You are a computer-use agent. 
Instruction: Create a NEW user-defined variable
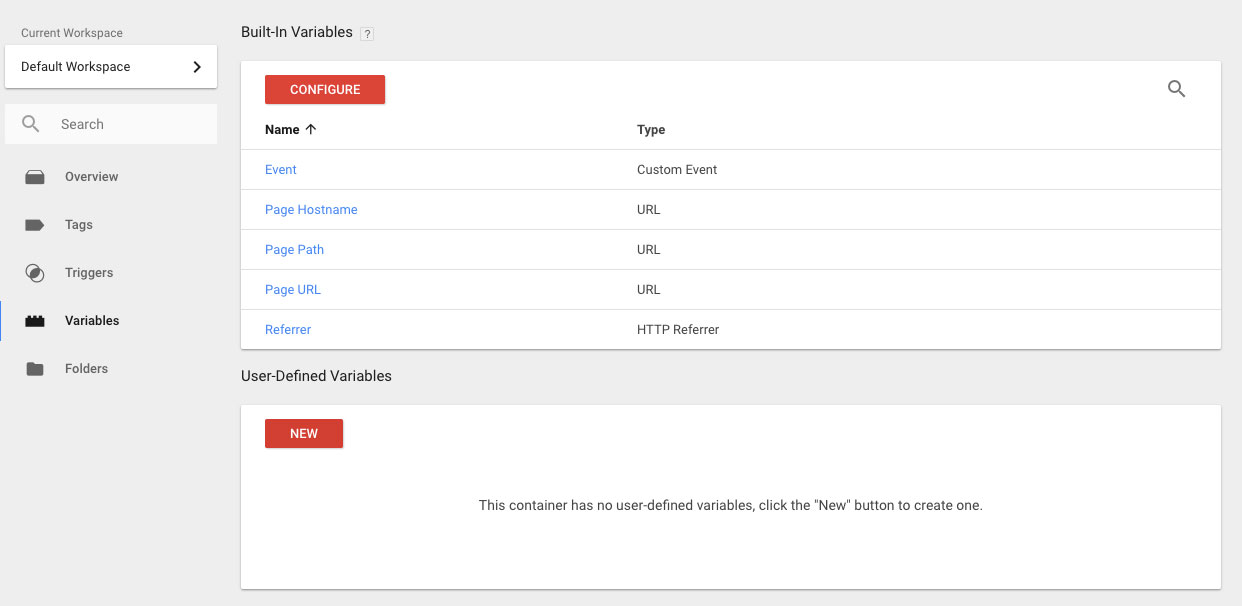(x=304, y=433)
